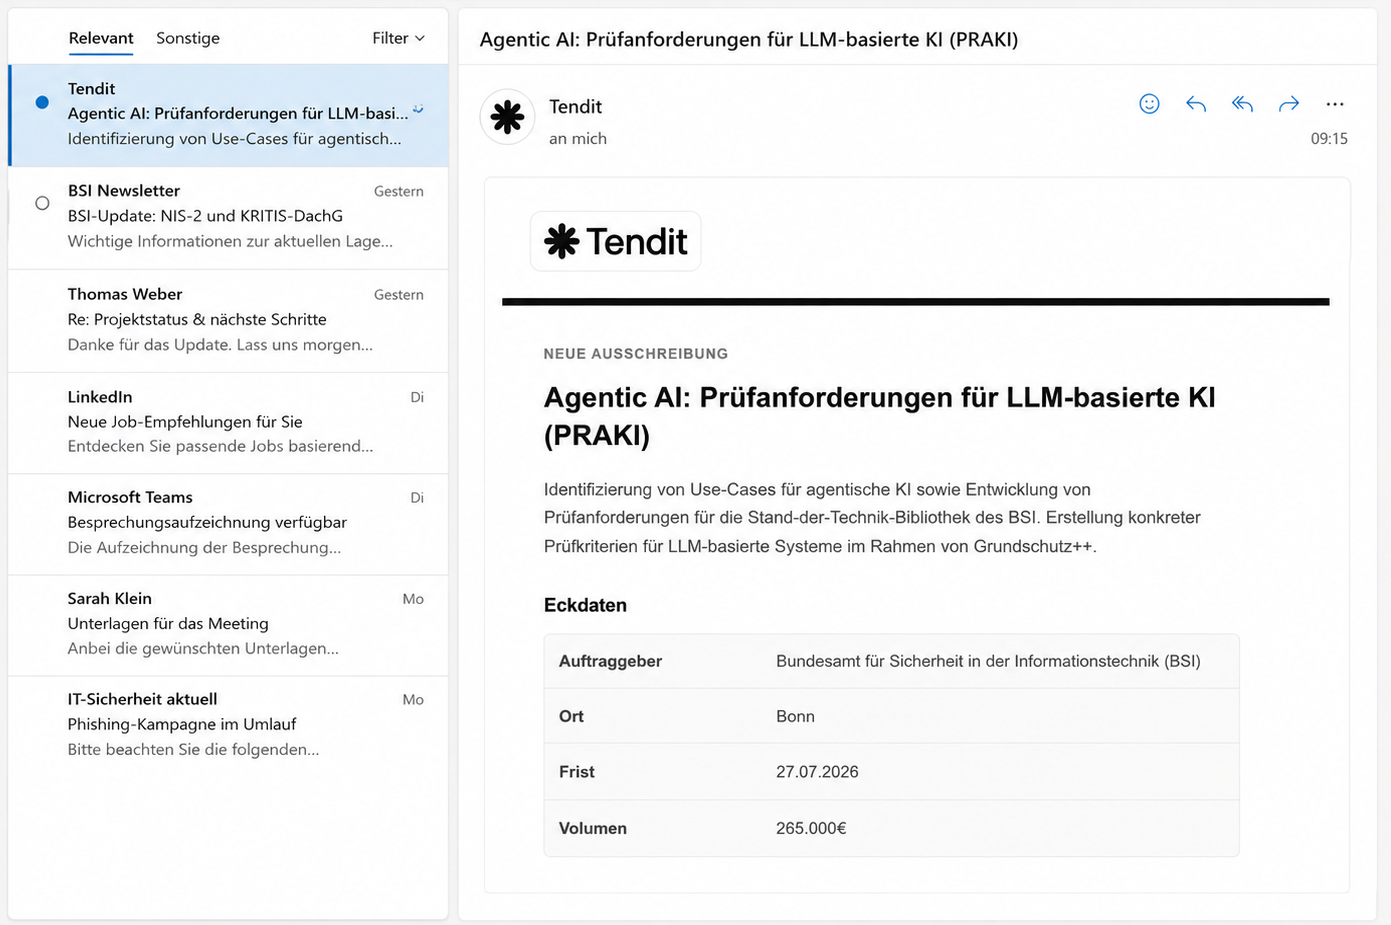This screenshot has height=925, width=1391.
Task: Click the Bundesamt für Sicherheit in der Informationstechnik value
Action: pyautogui.click(x=988, y=661)
